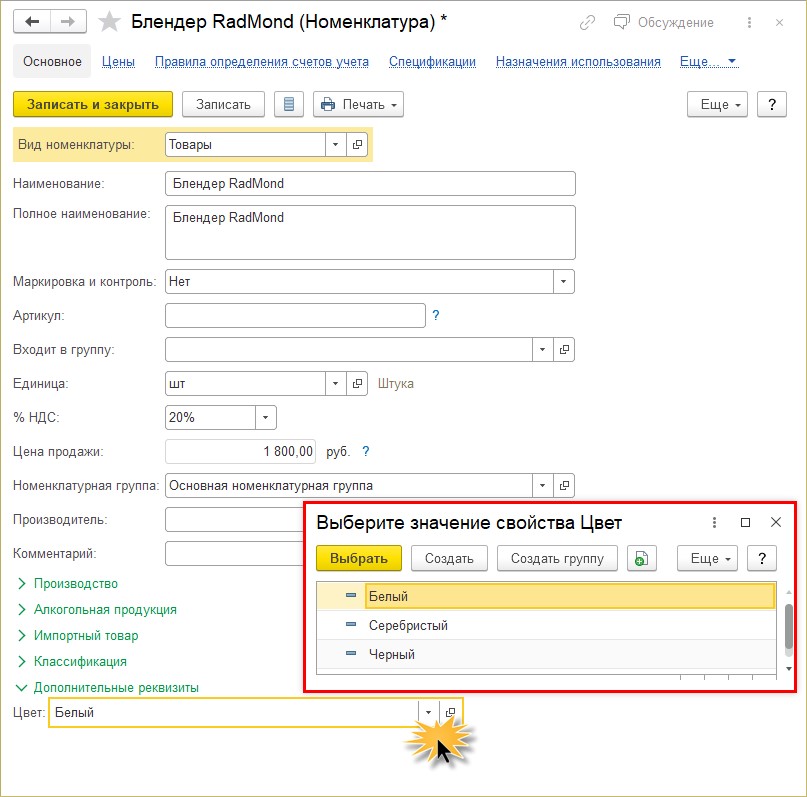This screenshot has height=797, width=807.
Task: Click the green add-copy icon in the dialog
Action: coord(641,558)
